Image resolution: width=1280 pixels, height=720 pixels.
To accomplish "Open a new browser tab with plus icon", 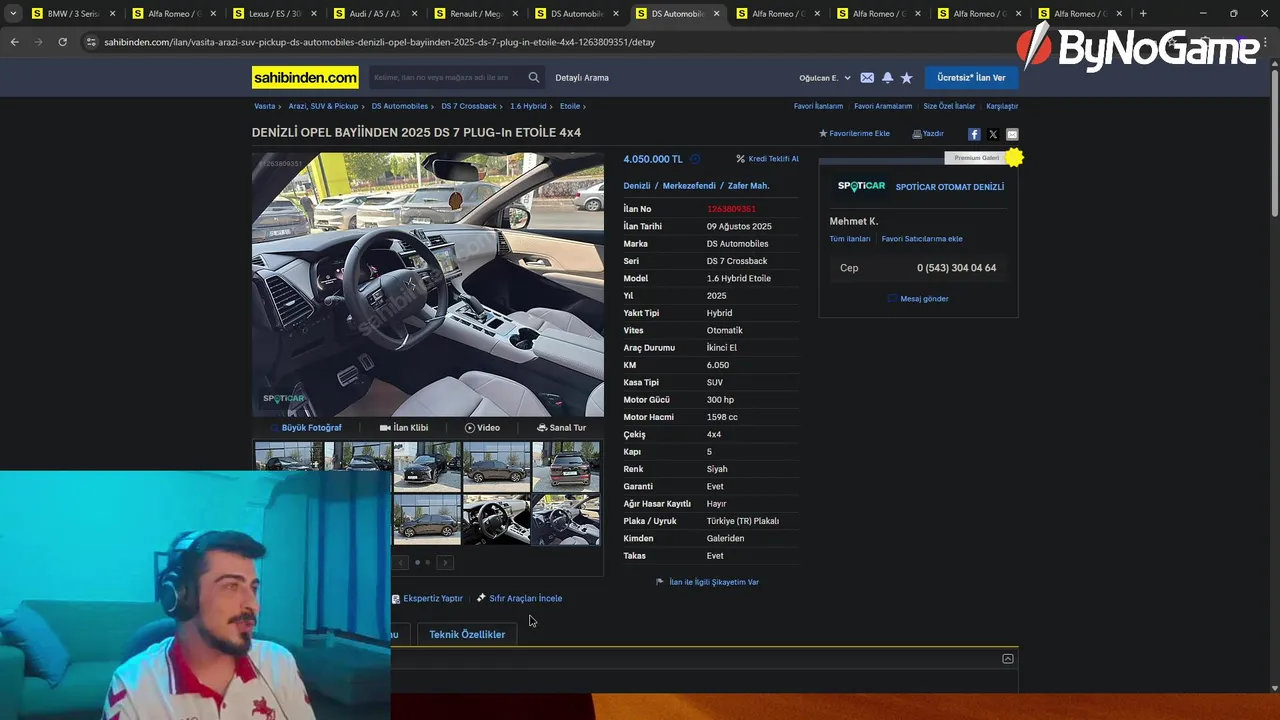I will click(1143, 14).
